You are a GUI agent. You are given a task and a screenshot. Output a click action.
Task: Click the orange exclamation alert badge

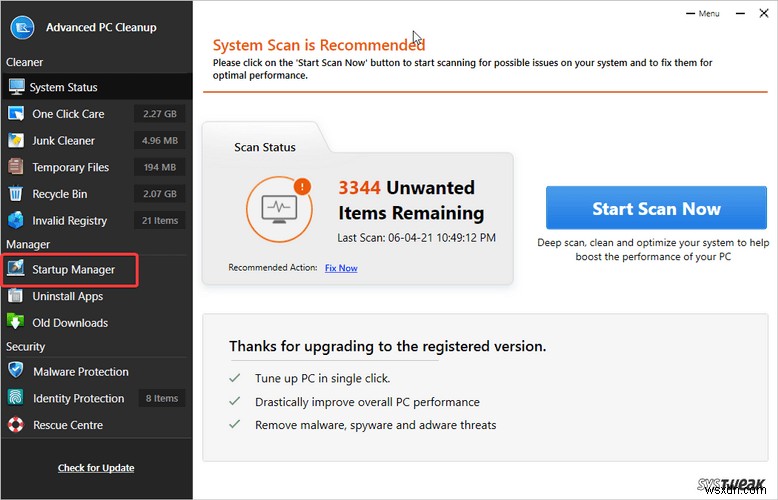(x=302, y=187)
